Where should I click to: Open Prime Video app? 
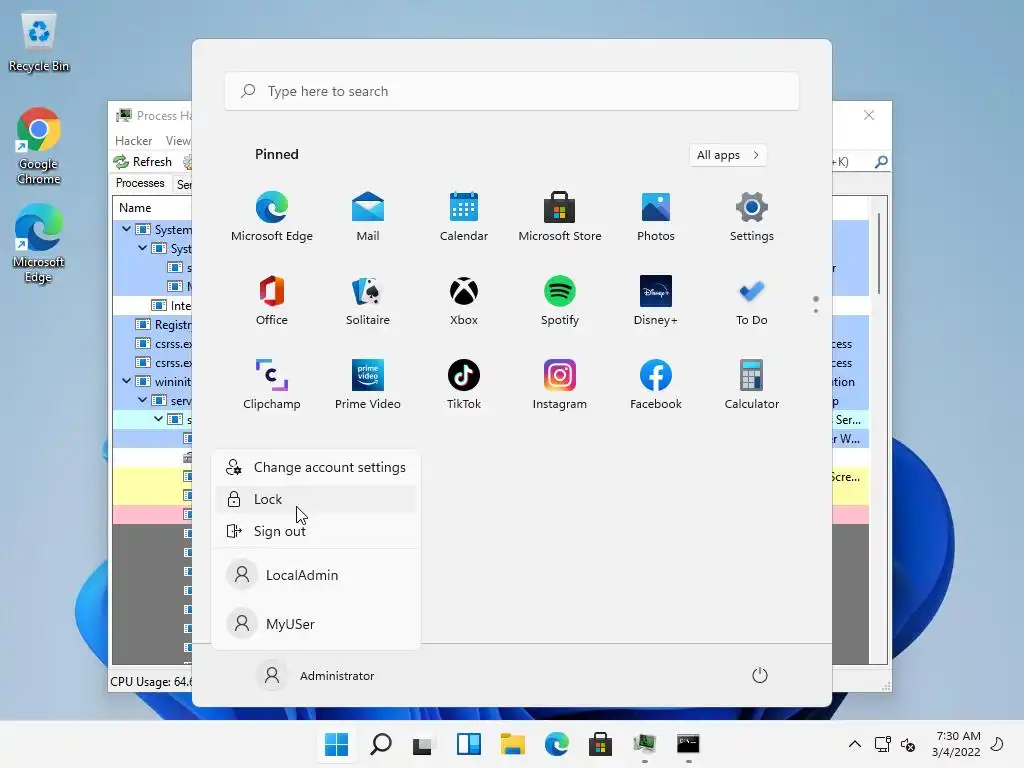point(368,384)
